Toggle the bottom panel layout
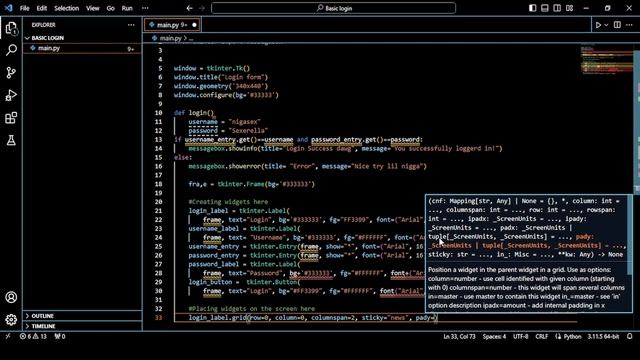Image resolution: width=640 pixels, height=360 pixels. (544, 8)
